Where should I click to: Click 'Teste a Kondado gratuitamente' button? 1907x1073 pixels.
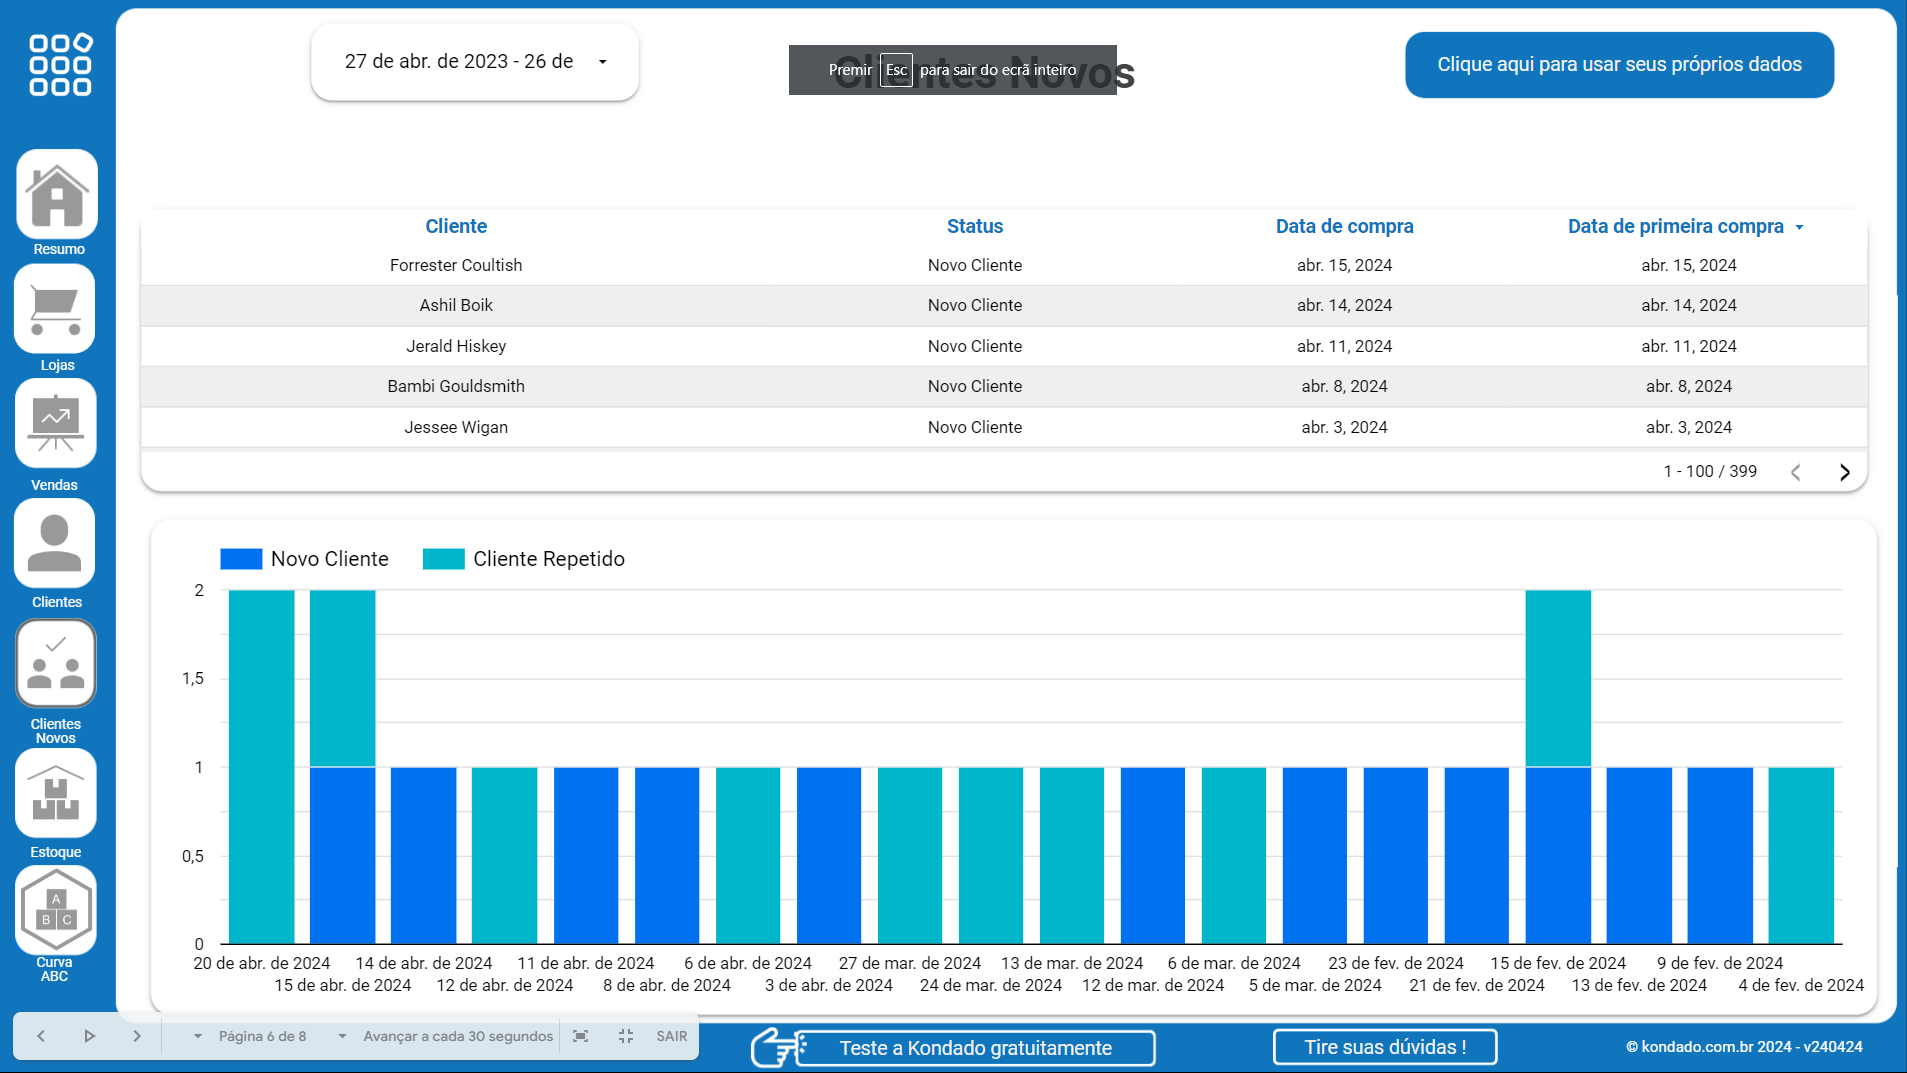(x=975, y=1048)
